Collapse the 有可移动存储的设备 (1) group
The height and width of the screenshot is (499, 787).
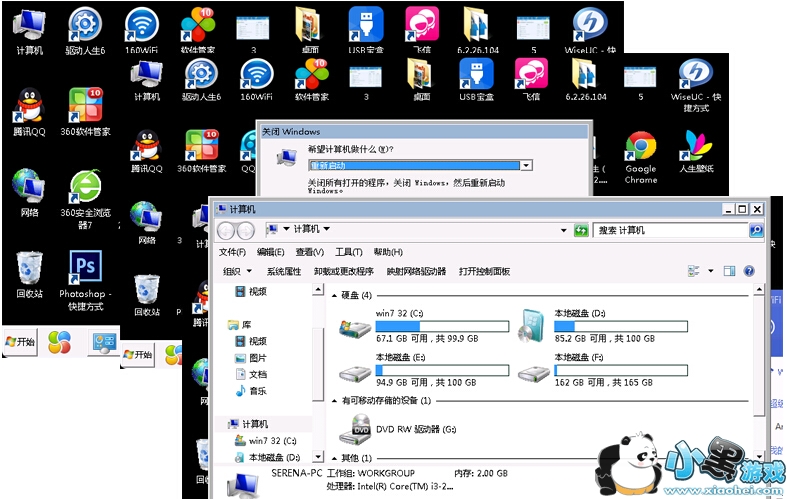tap(335, 400)
